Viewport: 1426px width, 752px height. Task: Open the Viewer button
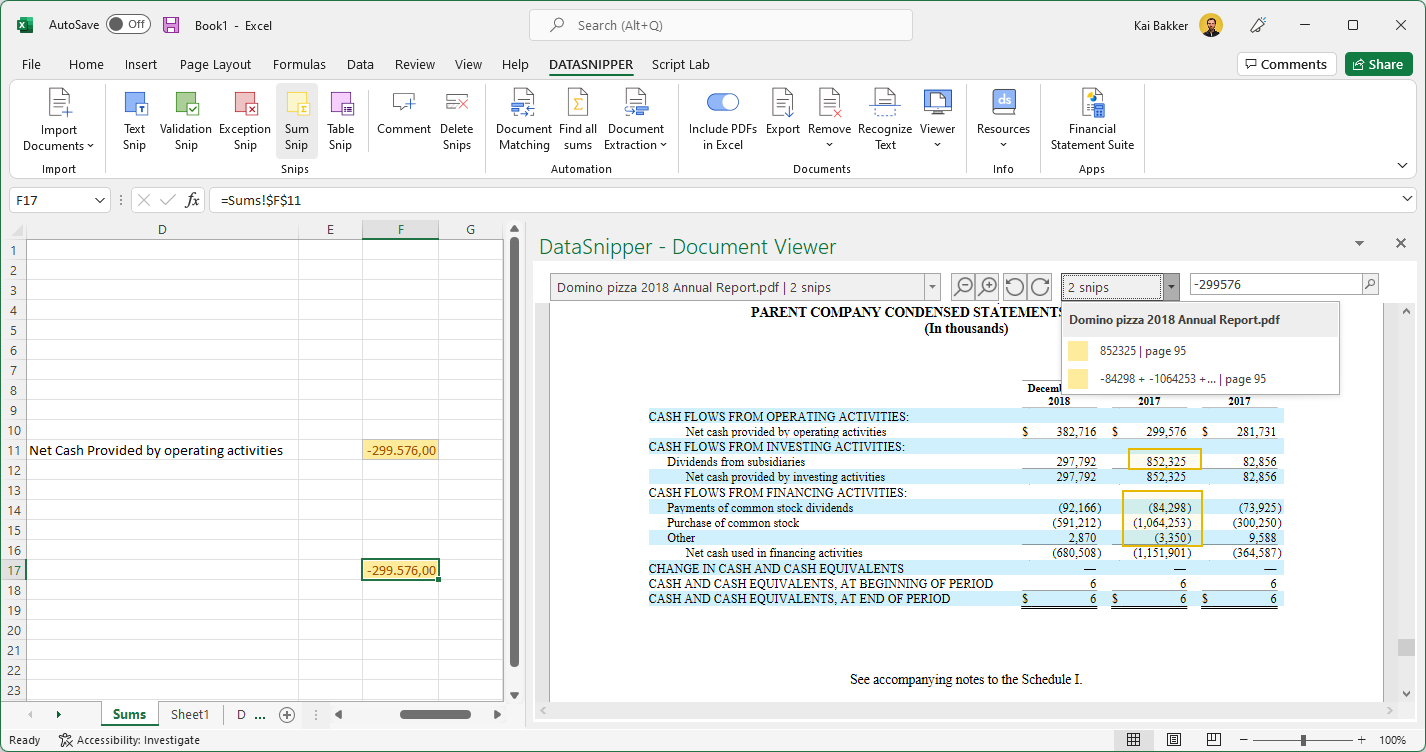938,120
